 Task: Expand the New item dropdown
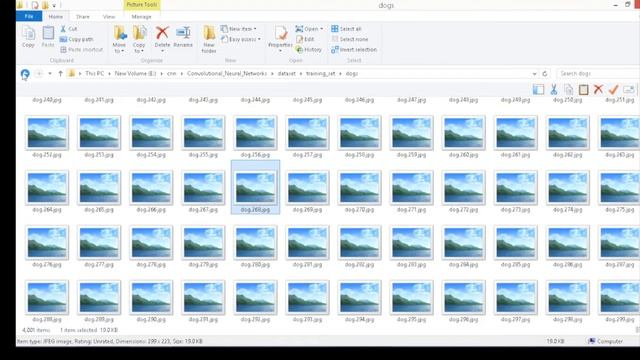tap(255, 29)
